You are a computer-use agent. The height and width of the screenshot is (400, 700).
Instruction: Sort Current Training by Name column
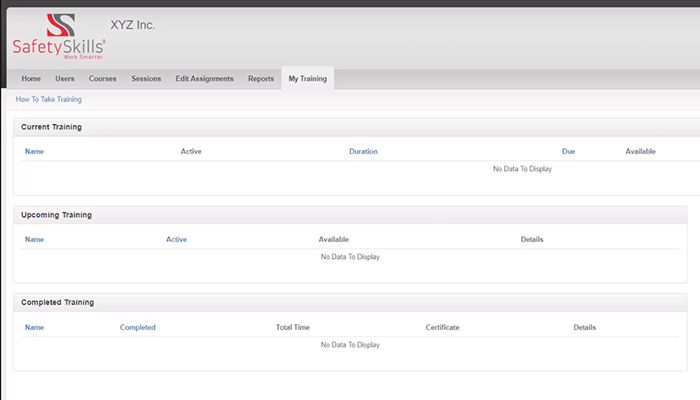coord(34,151)
